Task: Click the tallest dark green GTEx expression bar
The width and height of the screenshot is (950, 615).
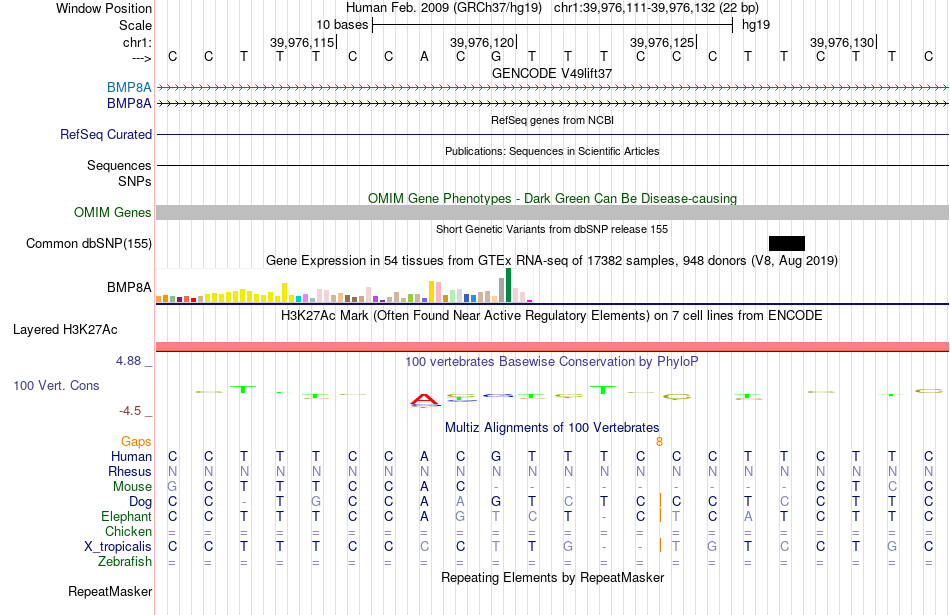Action: point(508,285)
